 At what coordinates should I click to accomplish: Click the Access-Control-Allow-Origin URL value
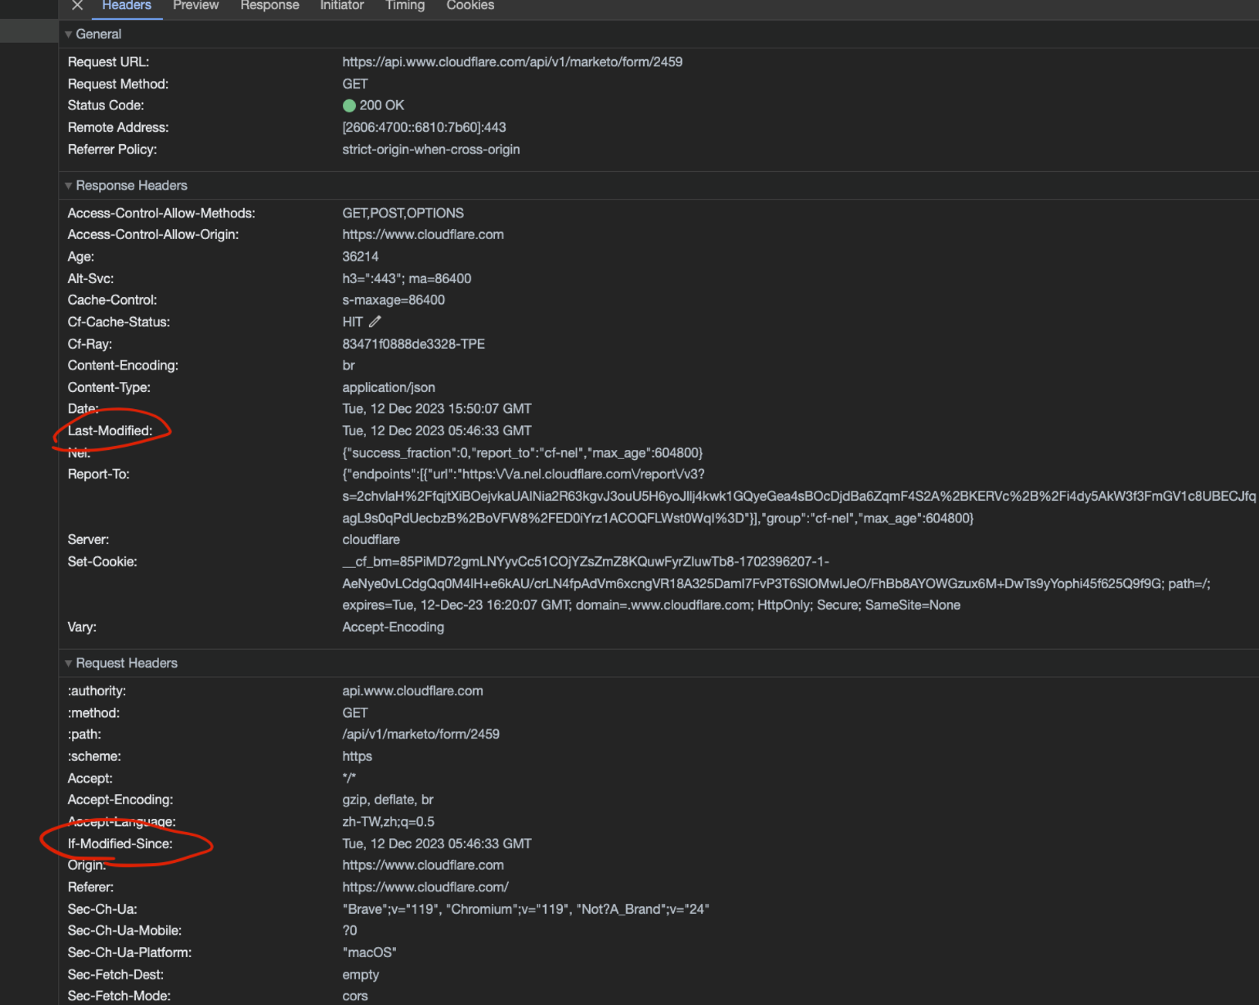click(423, 235)
